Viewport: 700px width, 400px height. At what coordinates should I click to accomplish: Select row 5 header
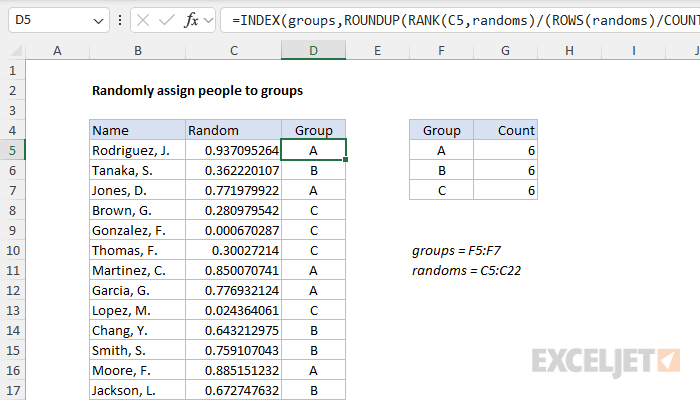(x=12, y=150)
